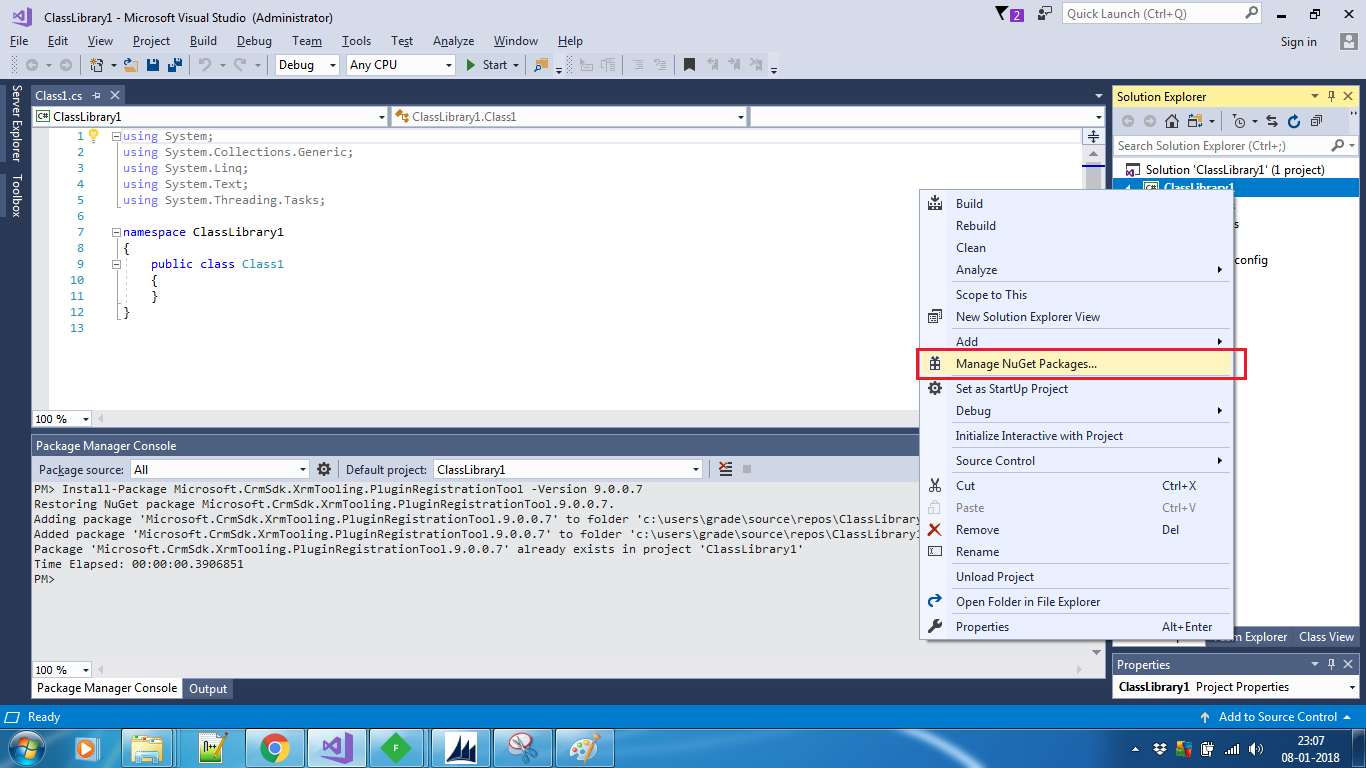Select Solution 'ClassLibrary1' tree node
This screenshot has height=768, width=1366.
[1234, 170]
